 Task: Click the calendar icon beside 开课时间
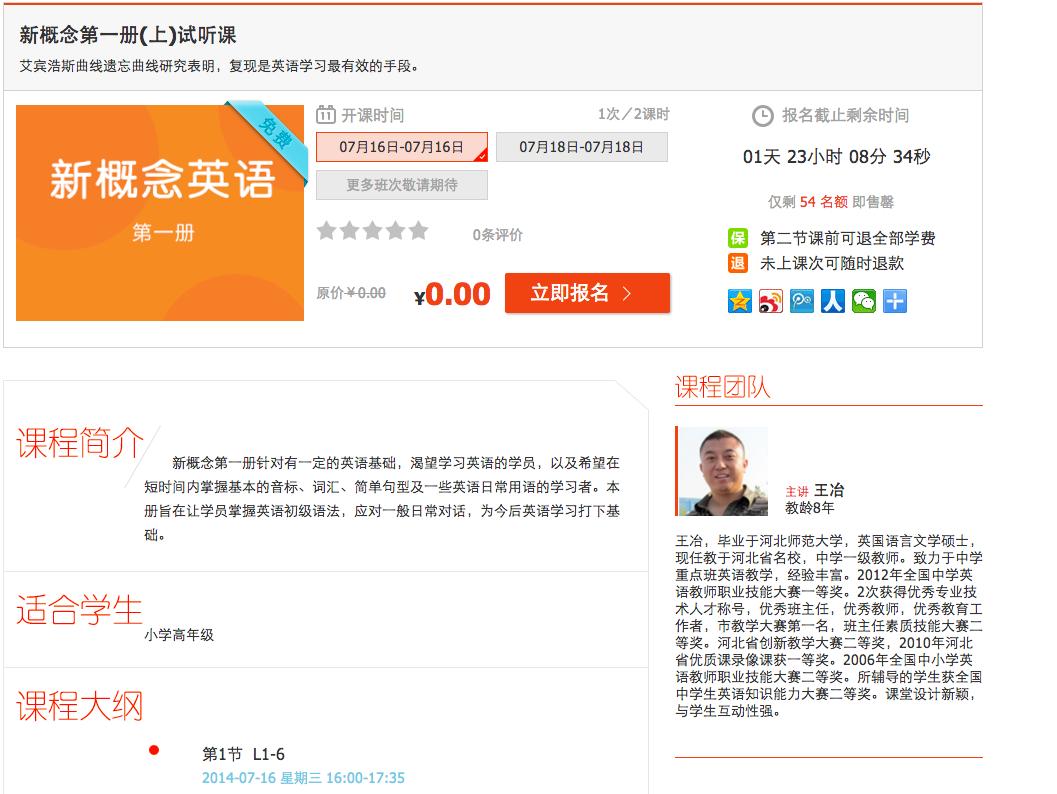click(326, 115)
